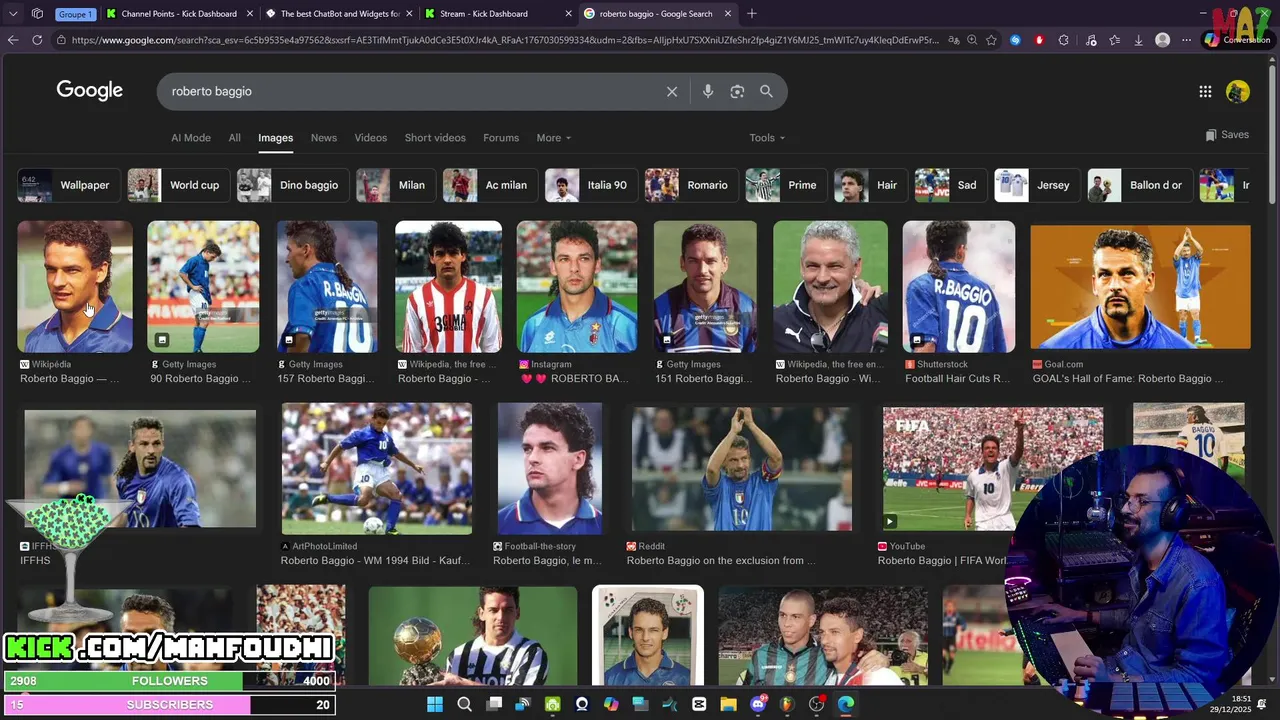This screenshot has height=720, width=1280.
Task: Filter images by Dino baggio chip
Action: (292, 185)
